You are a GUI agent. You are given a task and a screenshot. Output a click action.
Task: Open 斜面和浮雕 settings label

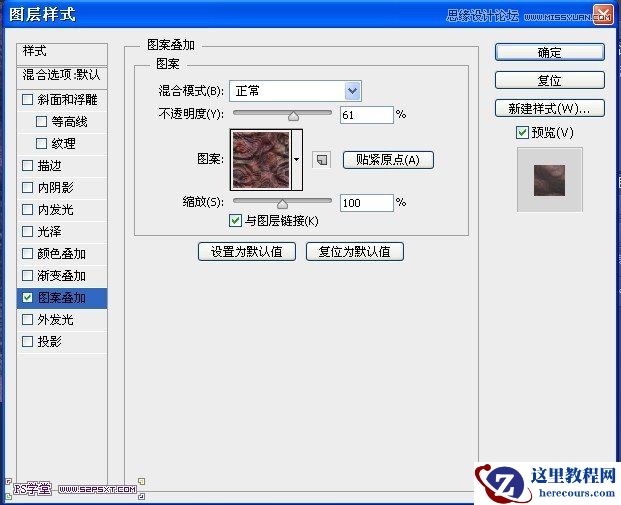pyautogui.click(x=67, y=99)
